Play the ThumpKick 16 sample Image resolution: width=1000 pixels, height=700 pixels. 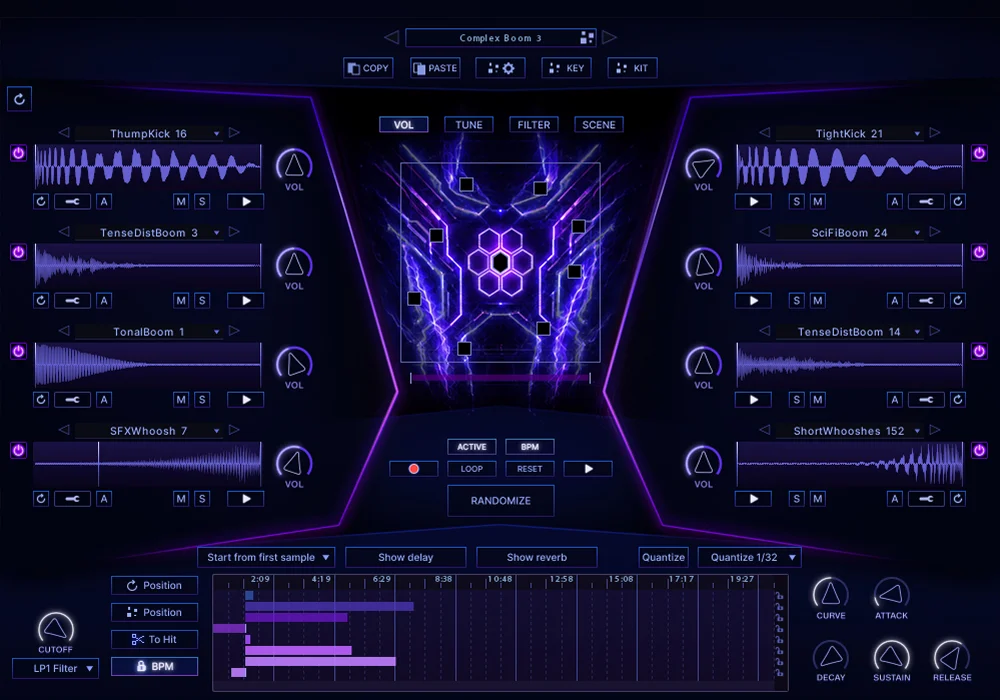click(x=246, y=201)
